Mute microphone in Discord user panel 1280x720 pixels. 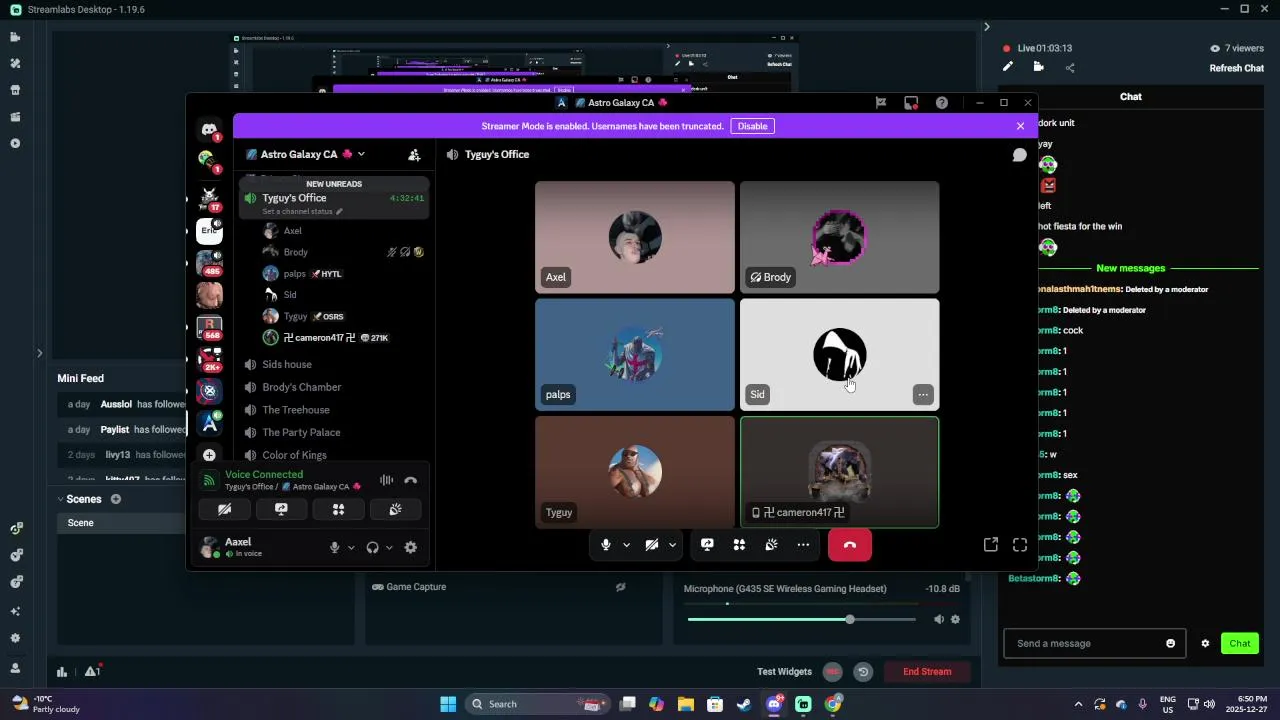click(x=335, y=547)
